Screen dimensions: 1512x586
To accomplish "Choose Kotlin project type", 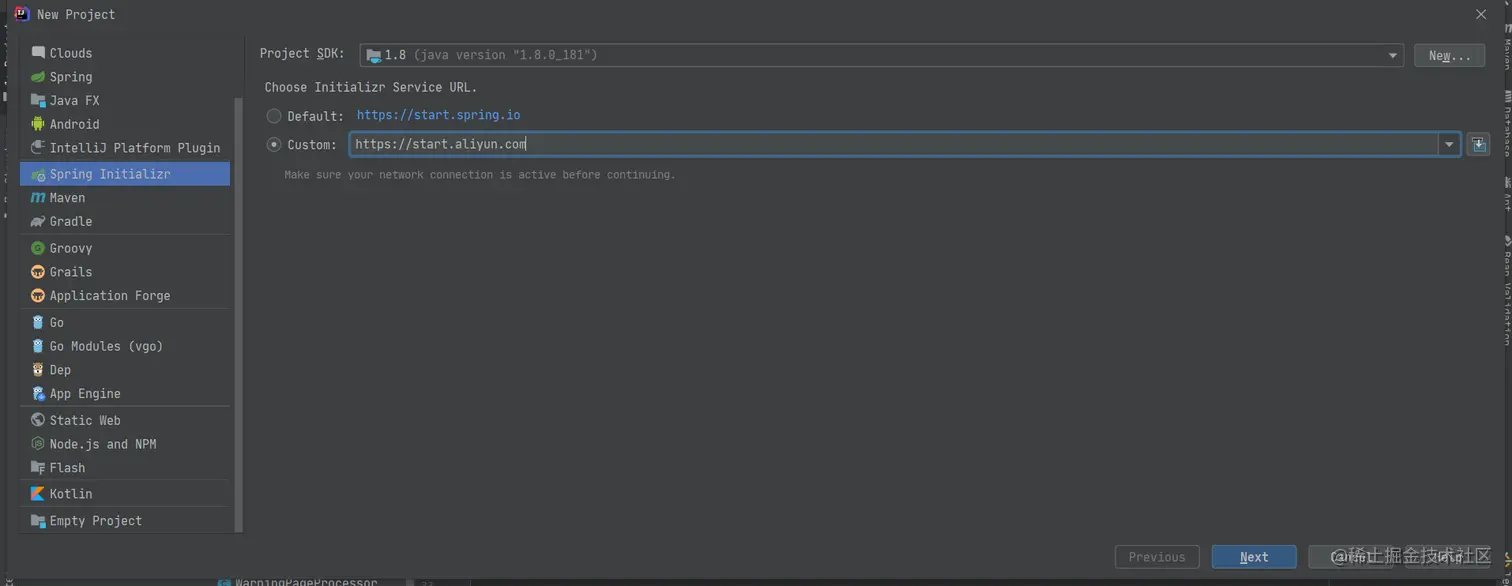I will coord(125,494).
